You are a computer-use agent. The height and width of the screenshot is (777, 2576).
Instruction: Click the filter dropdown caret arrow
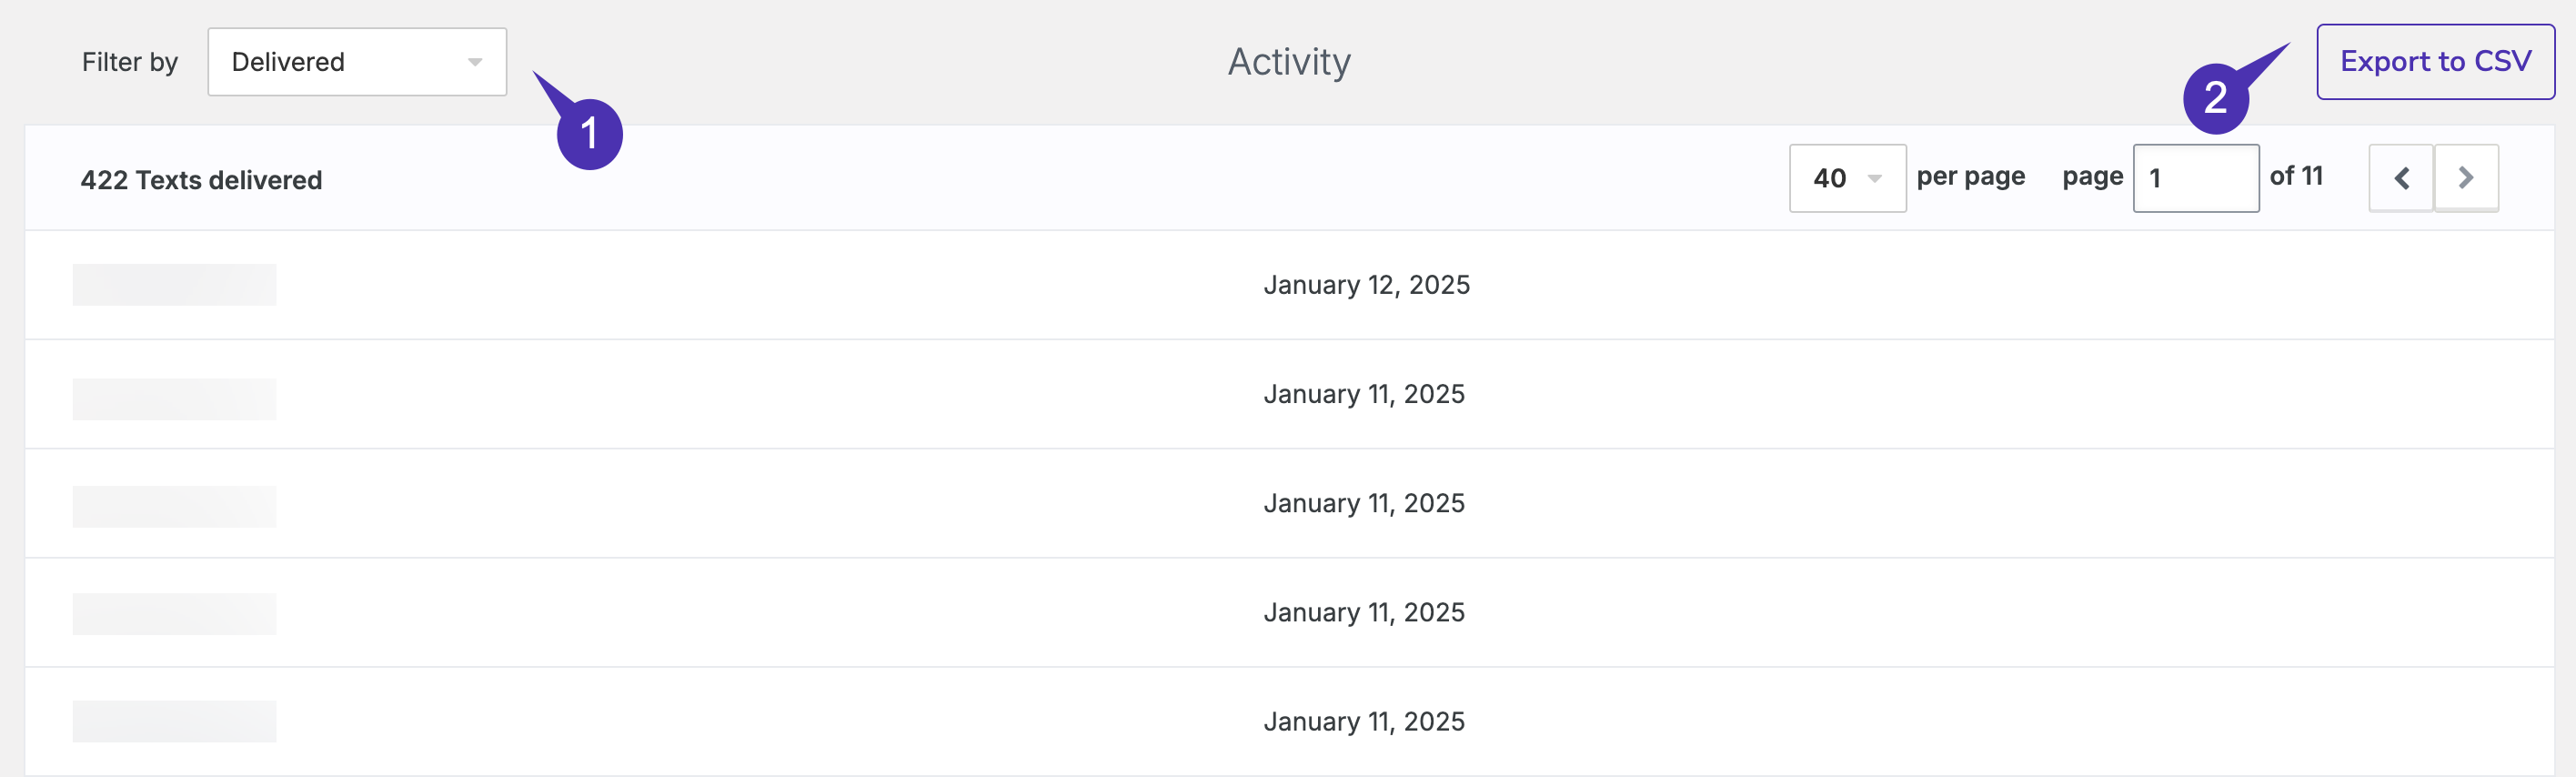(475, 62)
